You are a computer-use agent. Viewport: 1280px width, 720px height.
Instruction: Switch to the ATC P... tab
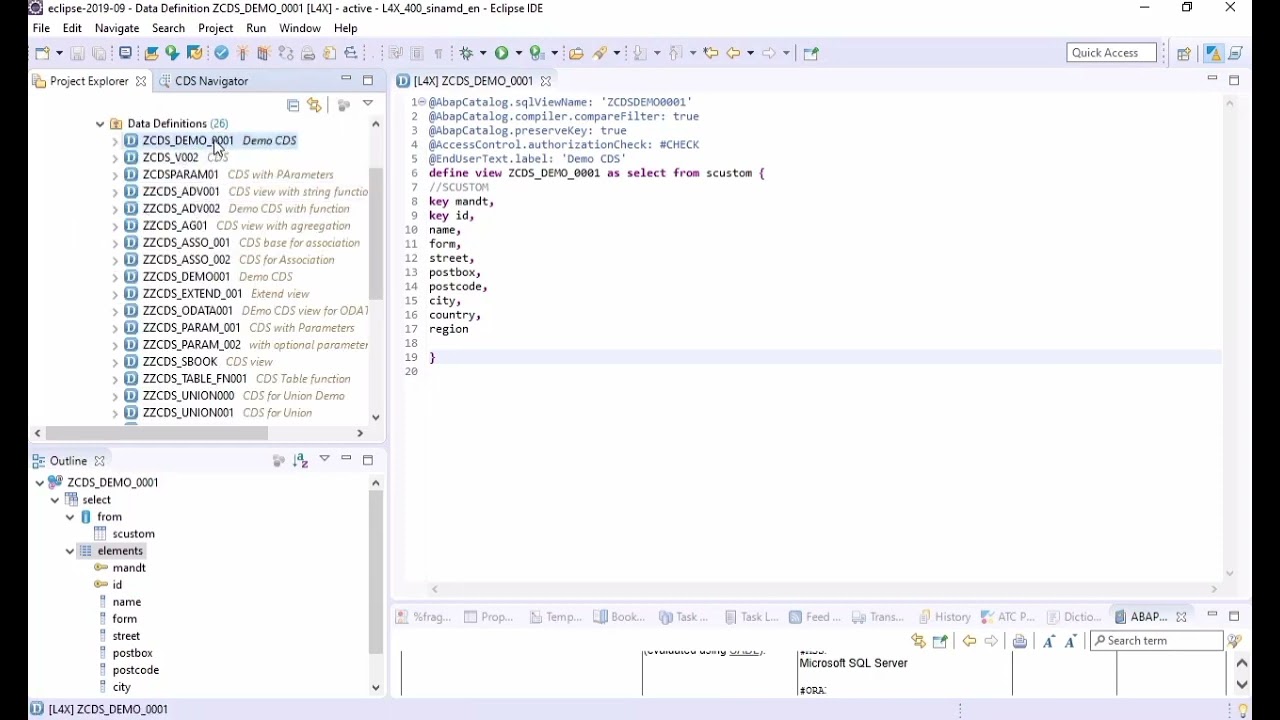pyautogui.click(x=1008, y=617)
